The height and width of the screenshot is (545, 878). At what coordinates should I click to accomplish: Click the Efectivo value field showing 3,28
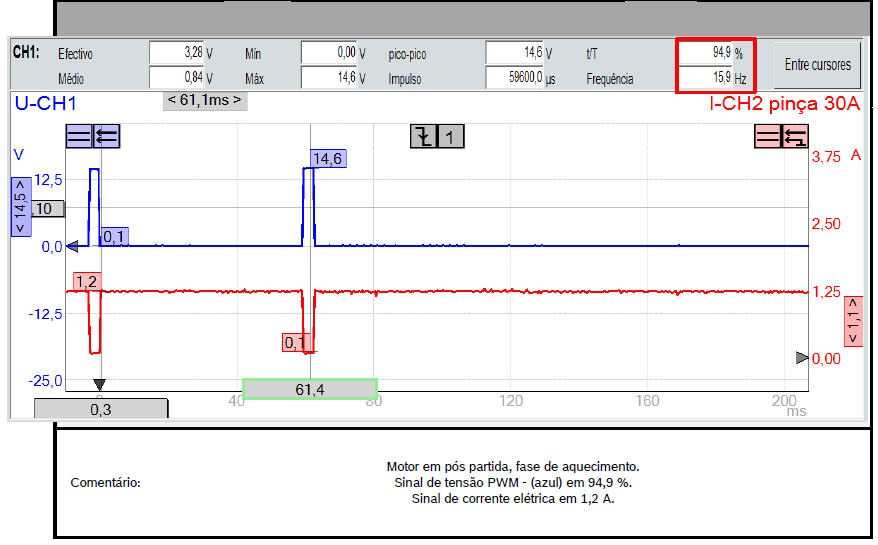tap(176, 52)
